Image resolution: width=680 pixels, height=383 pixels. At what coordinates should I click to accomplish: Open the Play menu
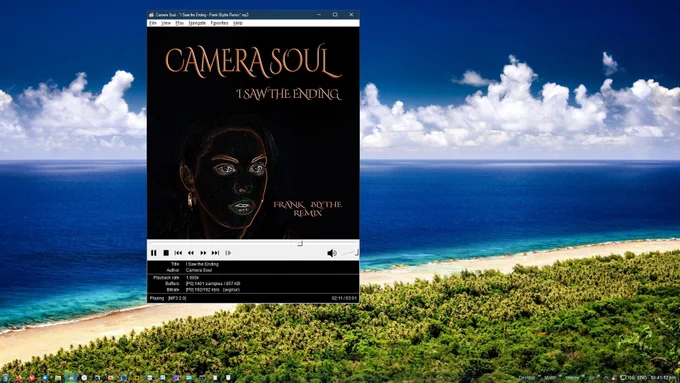(180, 23)
